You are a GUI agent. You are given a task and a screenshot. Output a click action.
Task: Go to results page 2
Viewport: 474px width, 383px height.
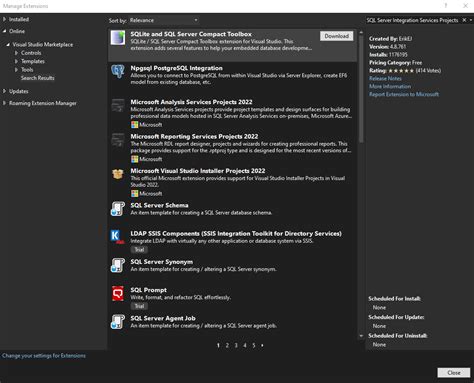[x=227, y=345]
